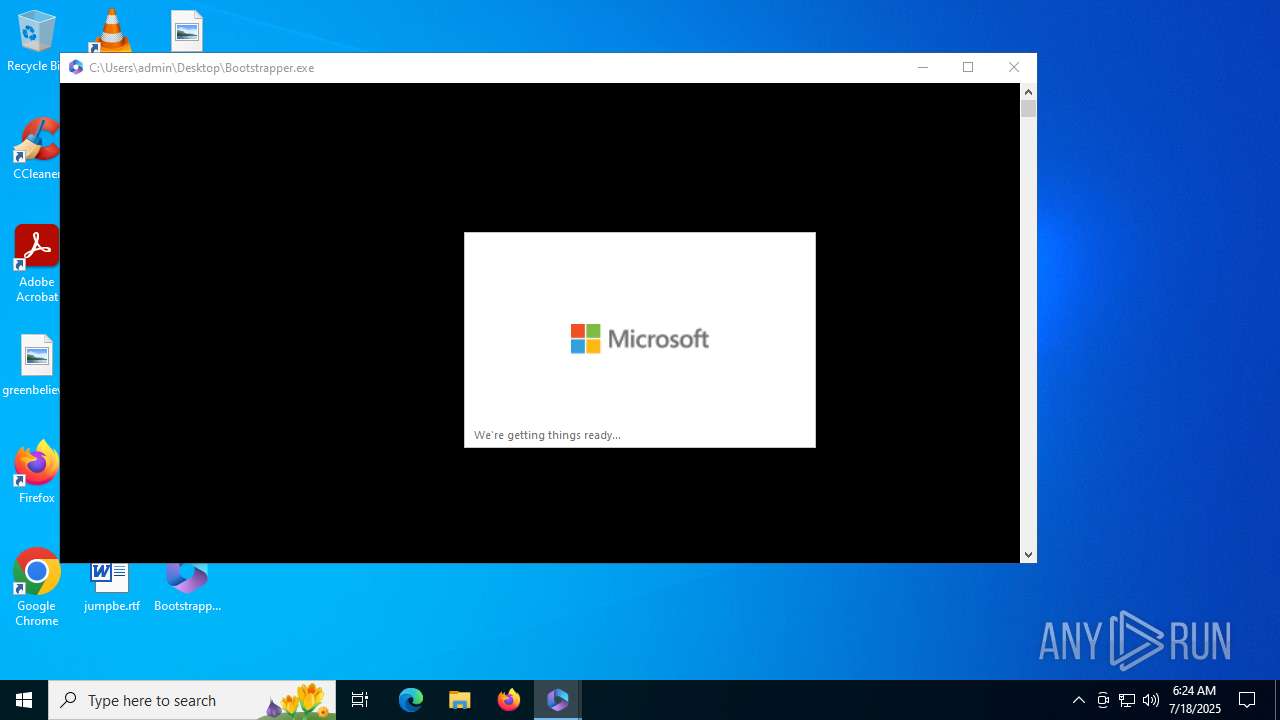Click the C:\Users\admin\Desktop\Bootstrapper.exe title text
The width and height of the screenshot is (1280, 720).
click(x=202, y=68)
